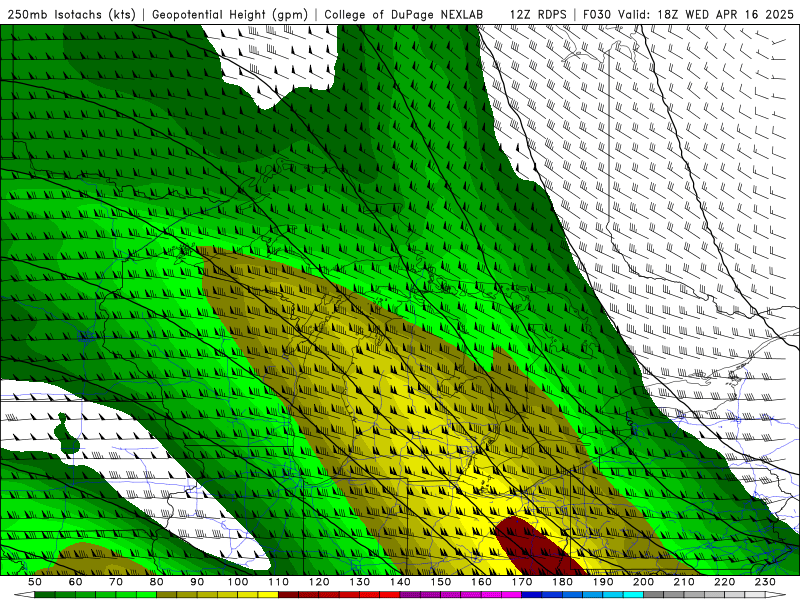Click the left arrow end of the color bar
800x600 pixels.
pos(23,595)
